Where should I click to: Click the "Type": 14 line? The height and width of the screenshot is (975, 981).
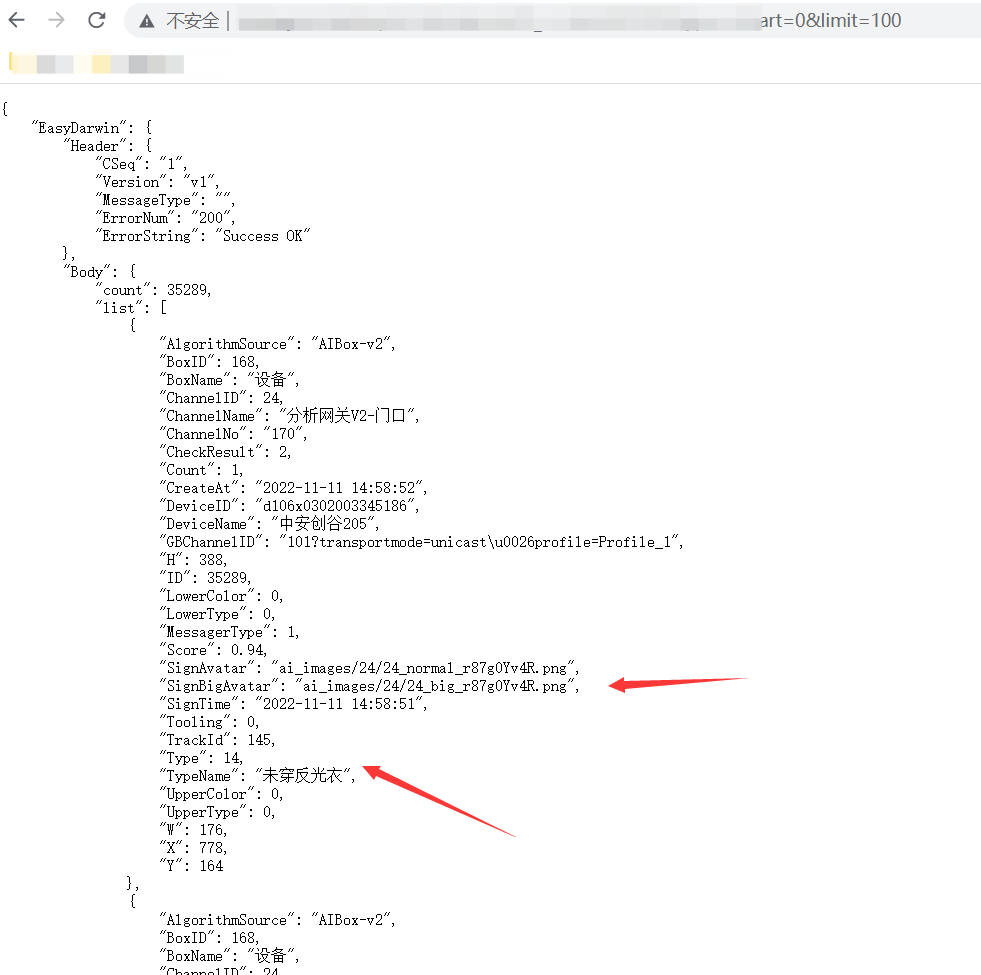201,758
